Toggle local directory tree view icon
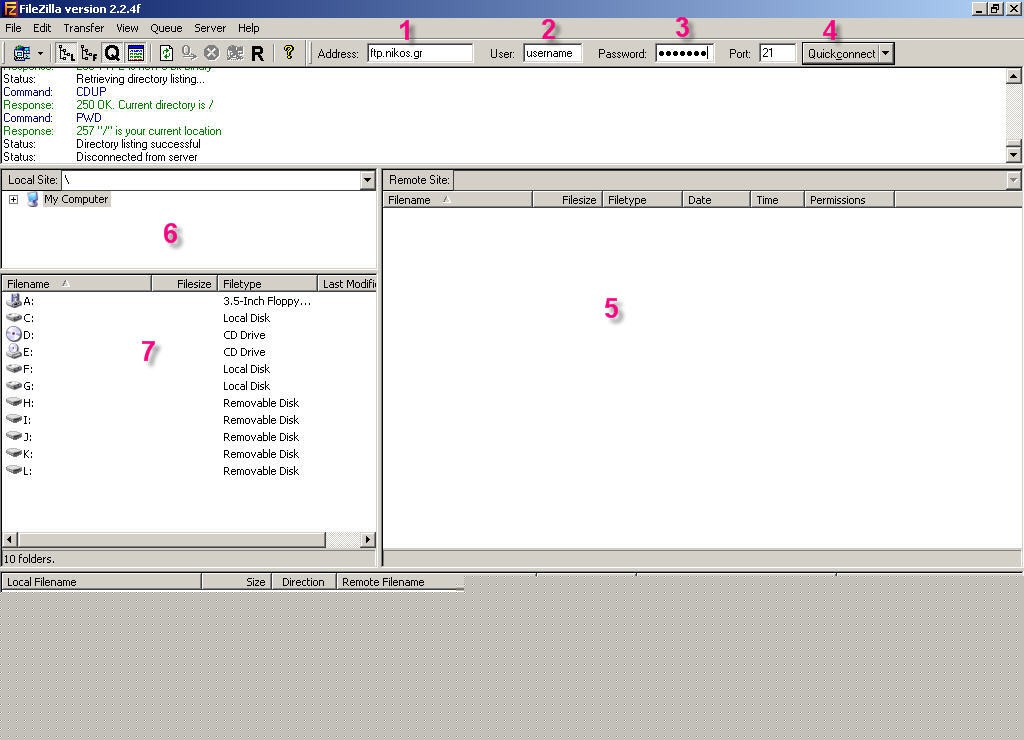The width and height of the screenshot is (1024, 740). (x=67, y=53)
